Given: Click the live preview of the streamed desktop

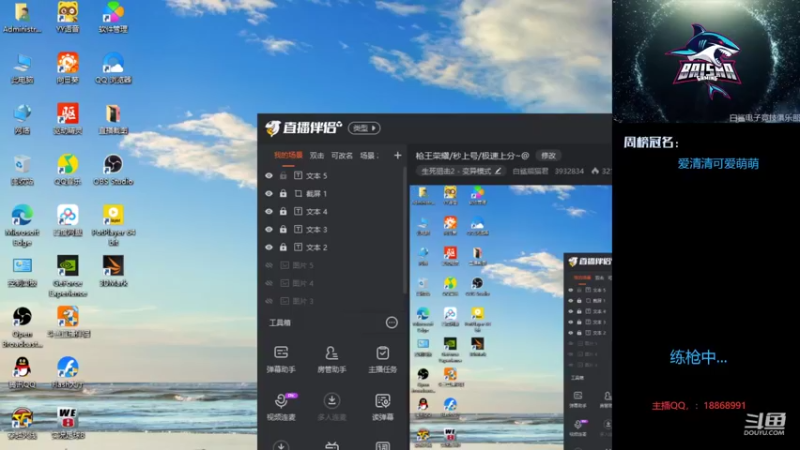Looking at the screenshot, I should [511, 317].
